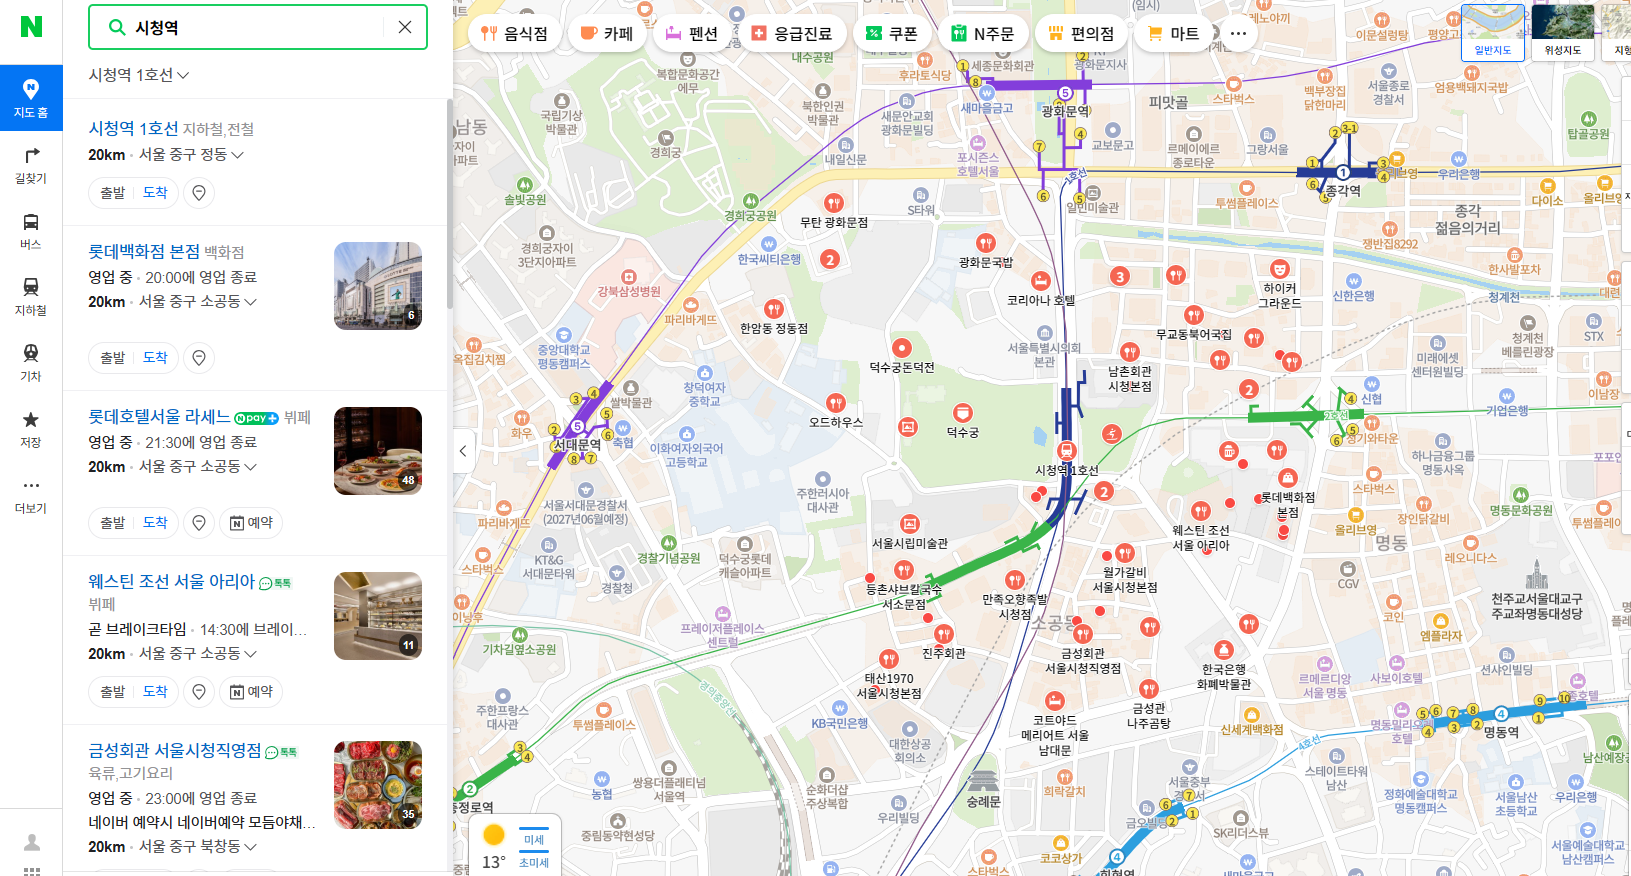Pin 시청역 1호선 with location icon

coord(199,193)
